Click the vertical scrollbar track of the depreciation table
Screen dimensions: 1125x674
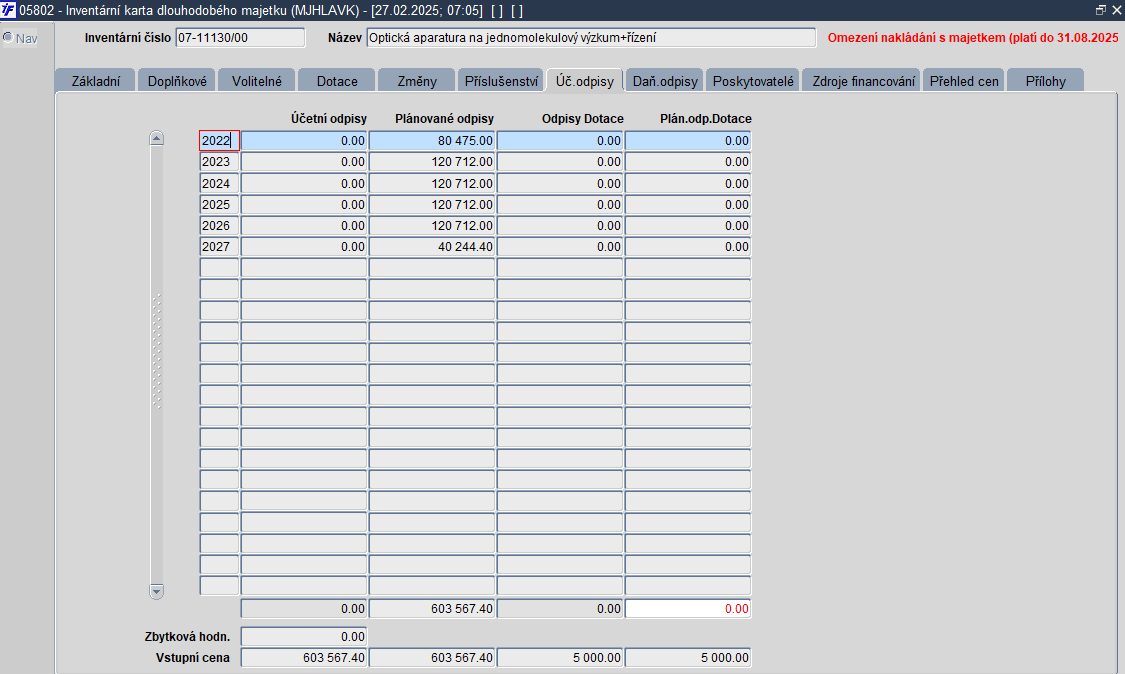(x=156, y=365)
